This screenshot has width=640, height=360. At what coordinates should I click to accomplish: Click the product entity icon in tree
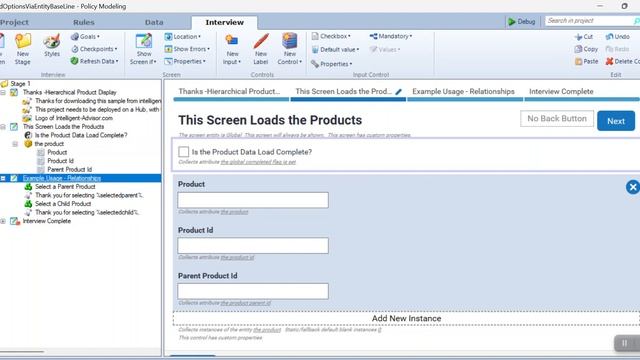point(28,144)
